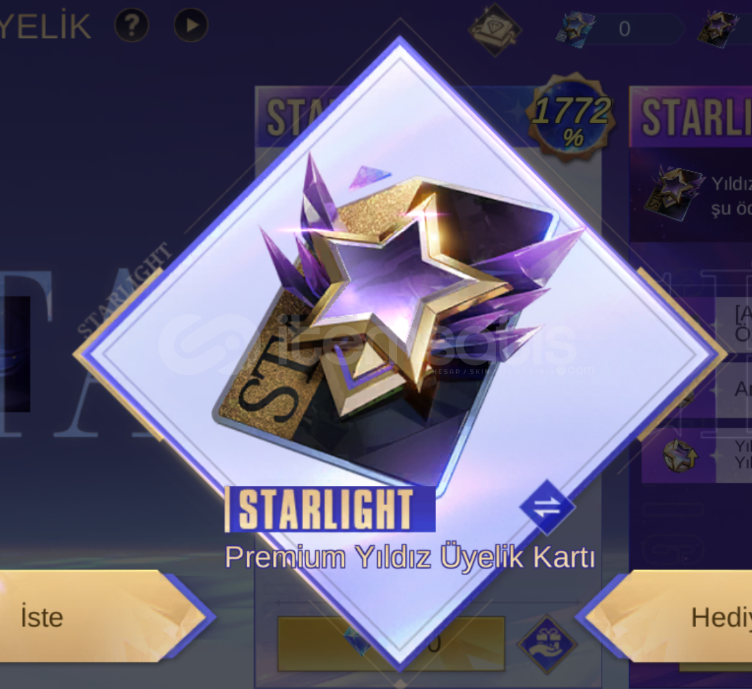Play the Starlight membership intro video
Viewport: 752px width, 689px height.
click(x=191, y=24)
